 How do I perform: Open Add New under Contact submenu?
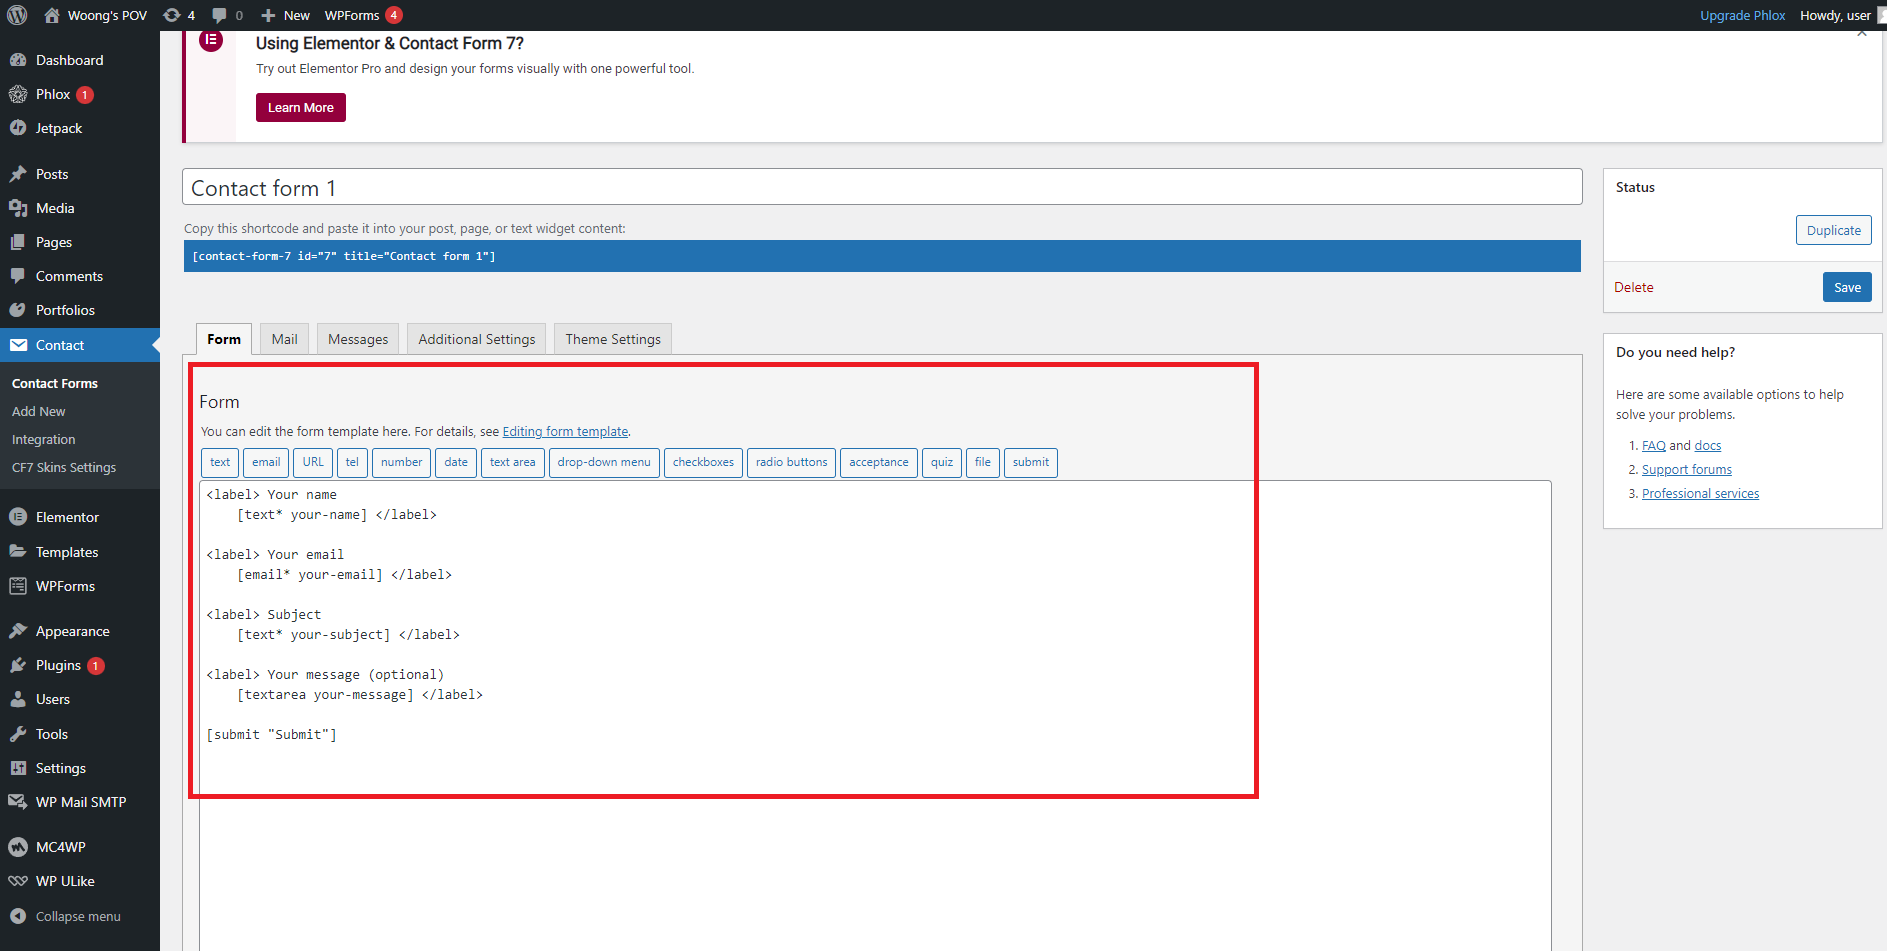tap(39, 411)
